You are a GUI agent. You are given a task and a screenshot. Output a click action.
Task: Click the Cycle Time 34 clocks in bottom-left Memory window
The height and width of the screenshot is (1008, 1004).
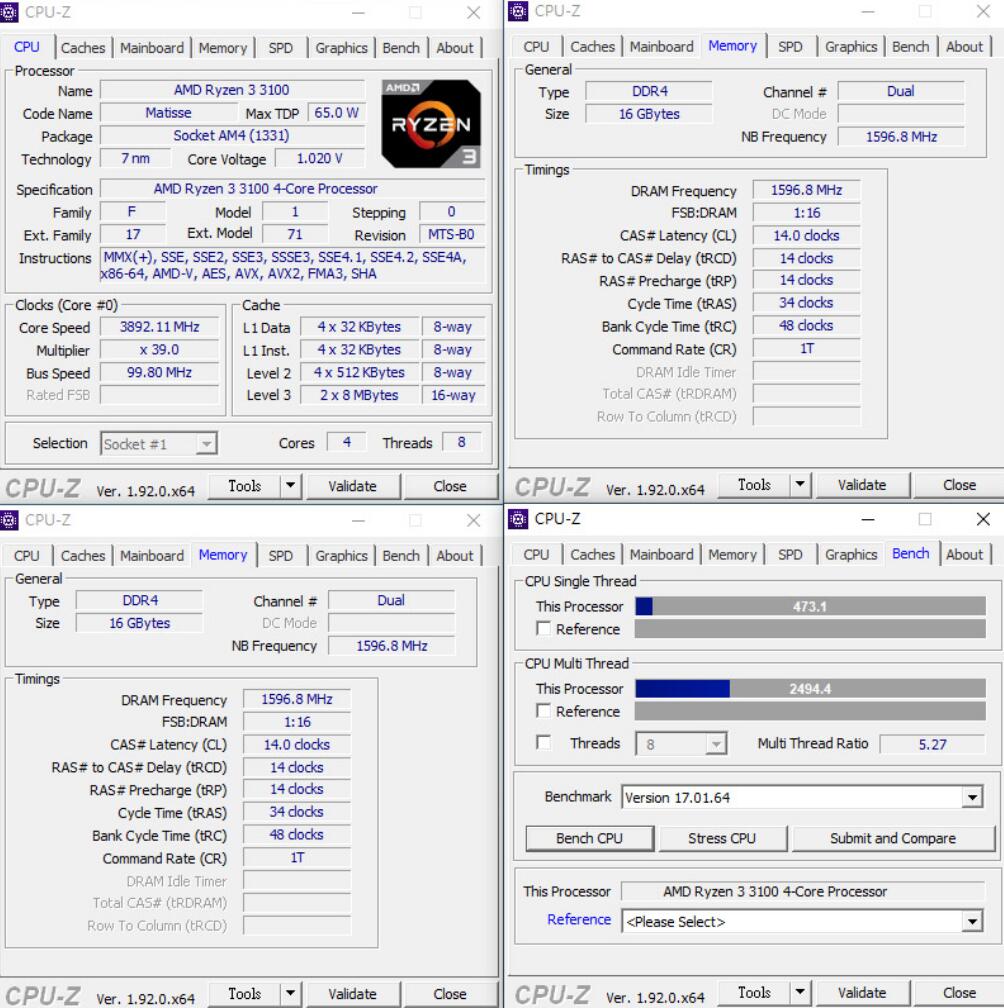click(x=297, y=812)
